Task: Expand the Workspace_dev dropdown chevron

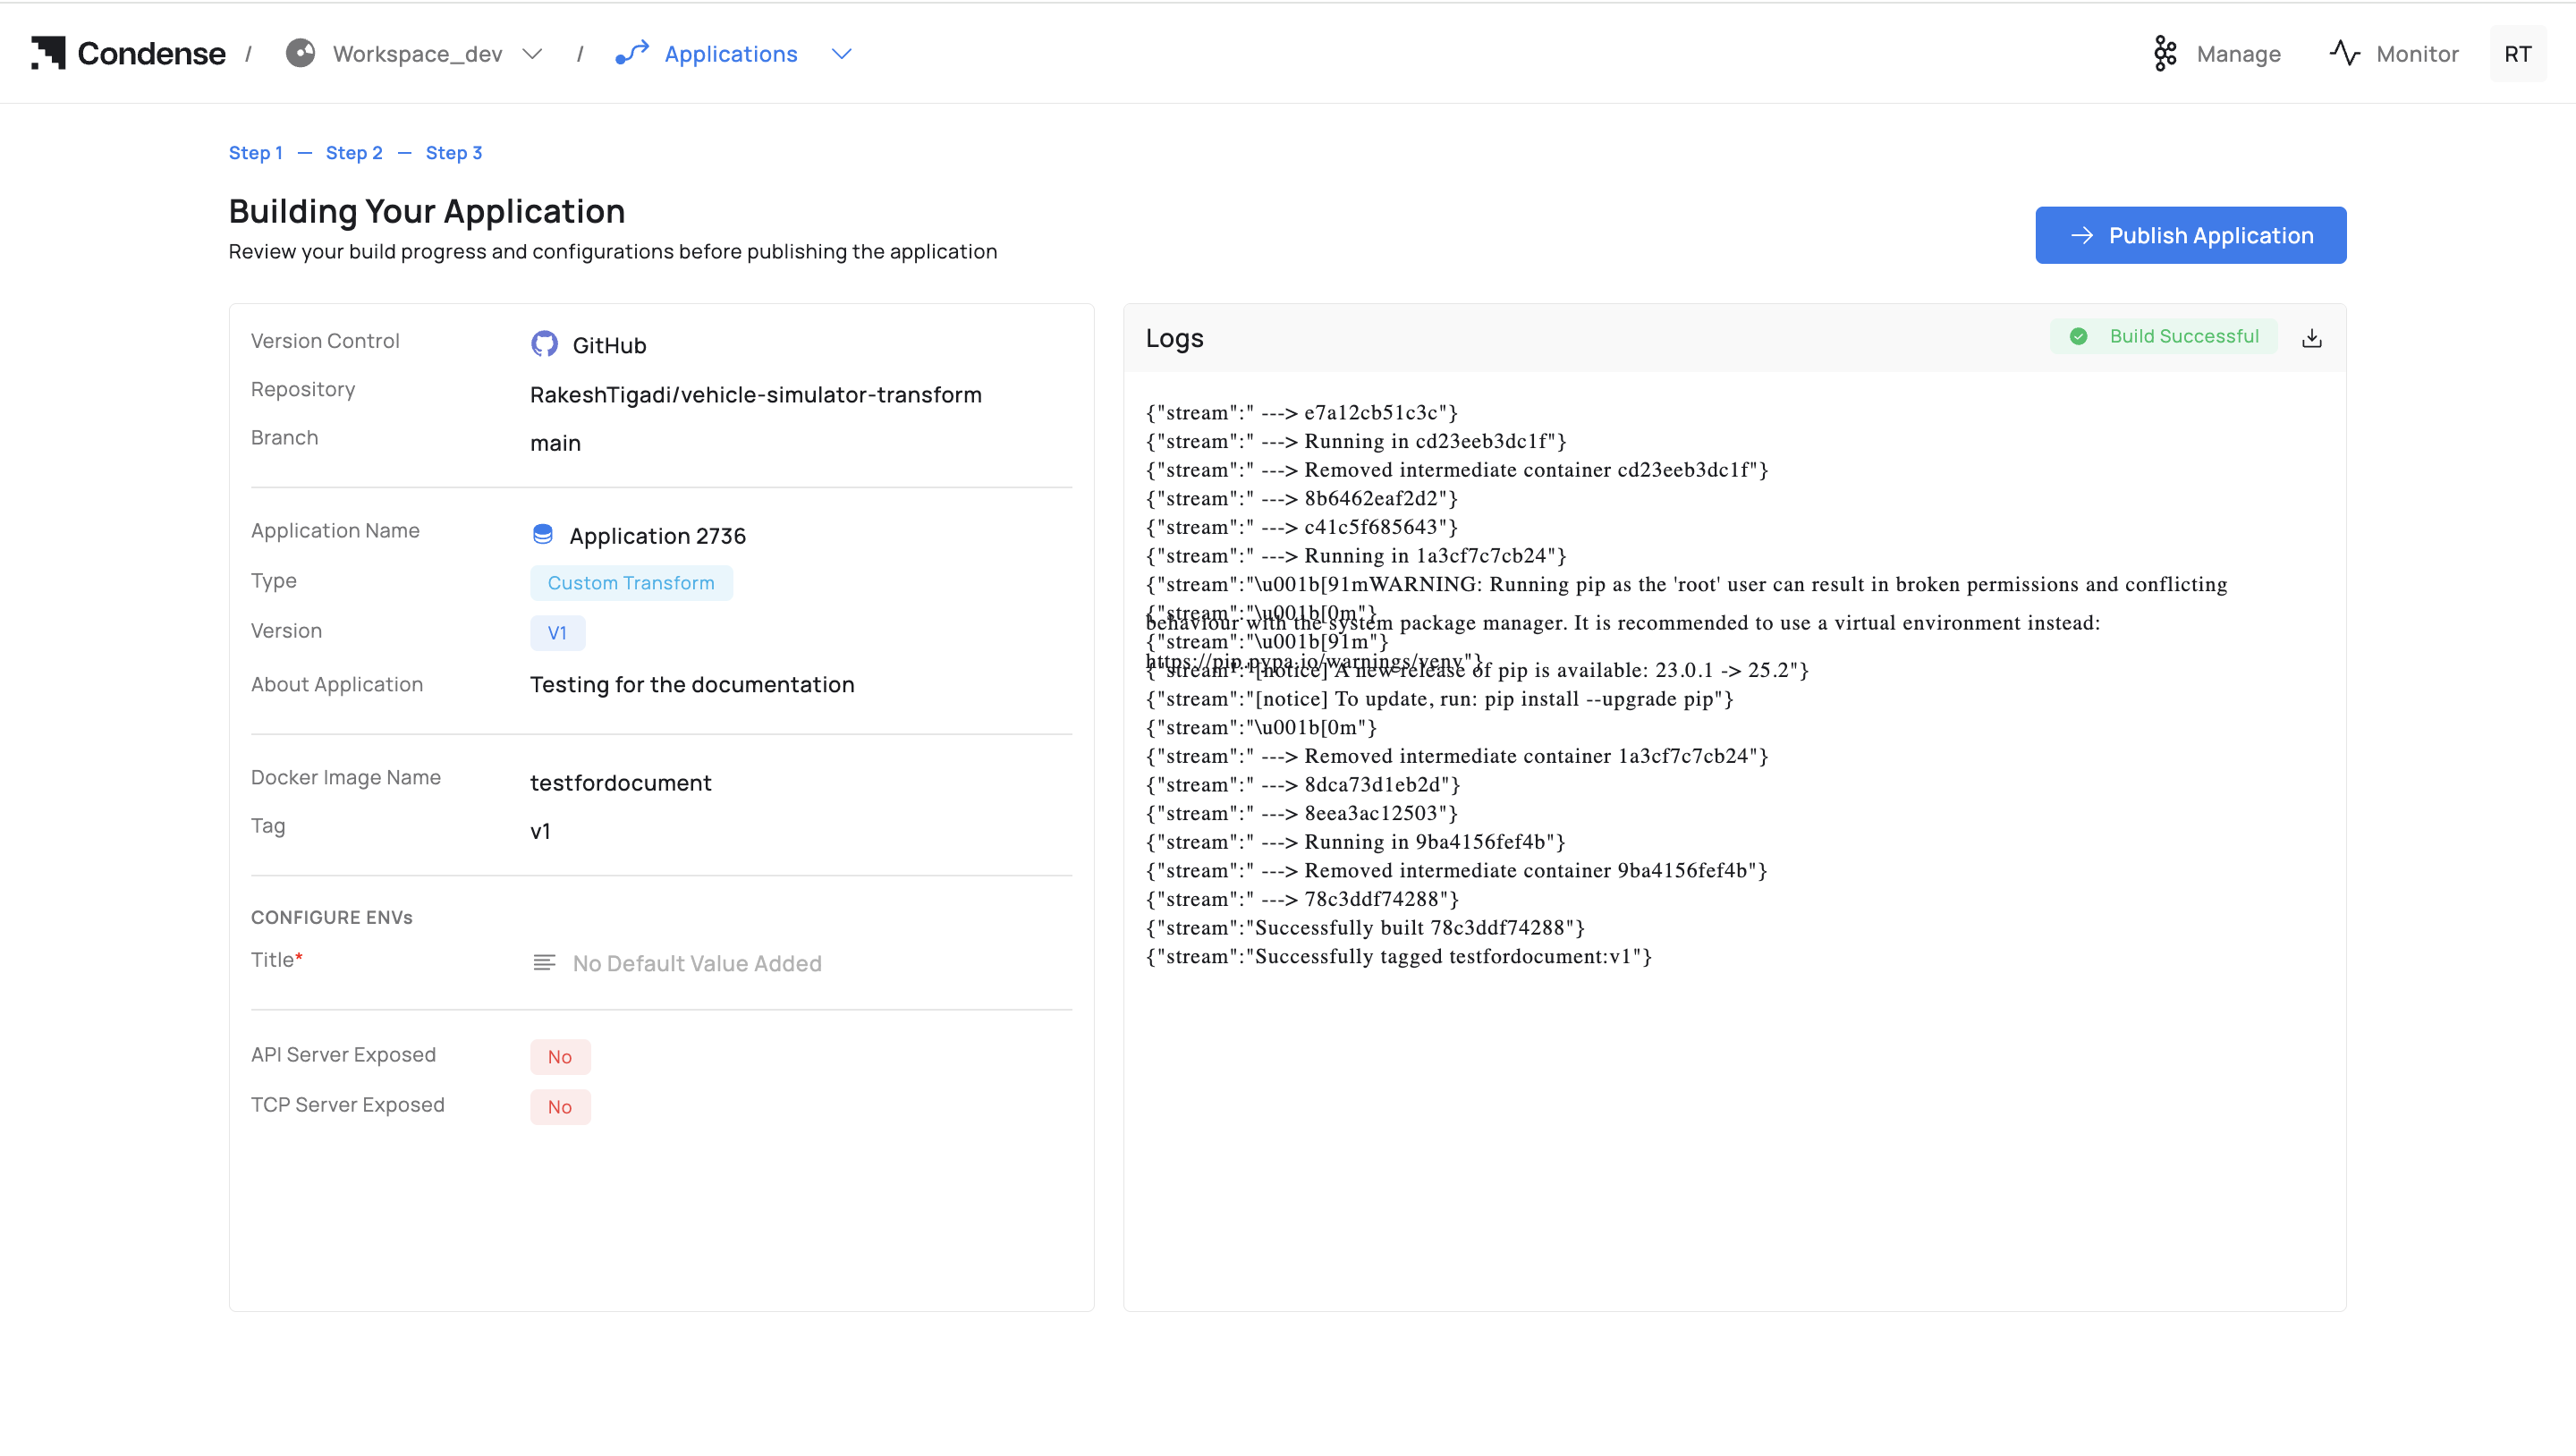Action: [x=533, y=54]
